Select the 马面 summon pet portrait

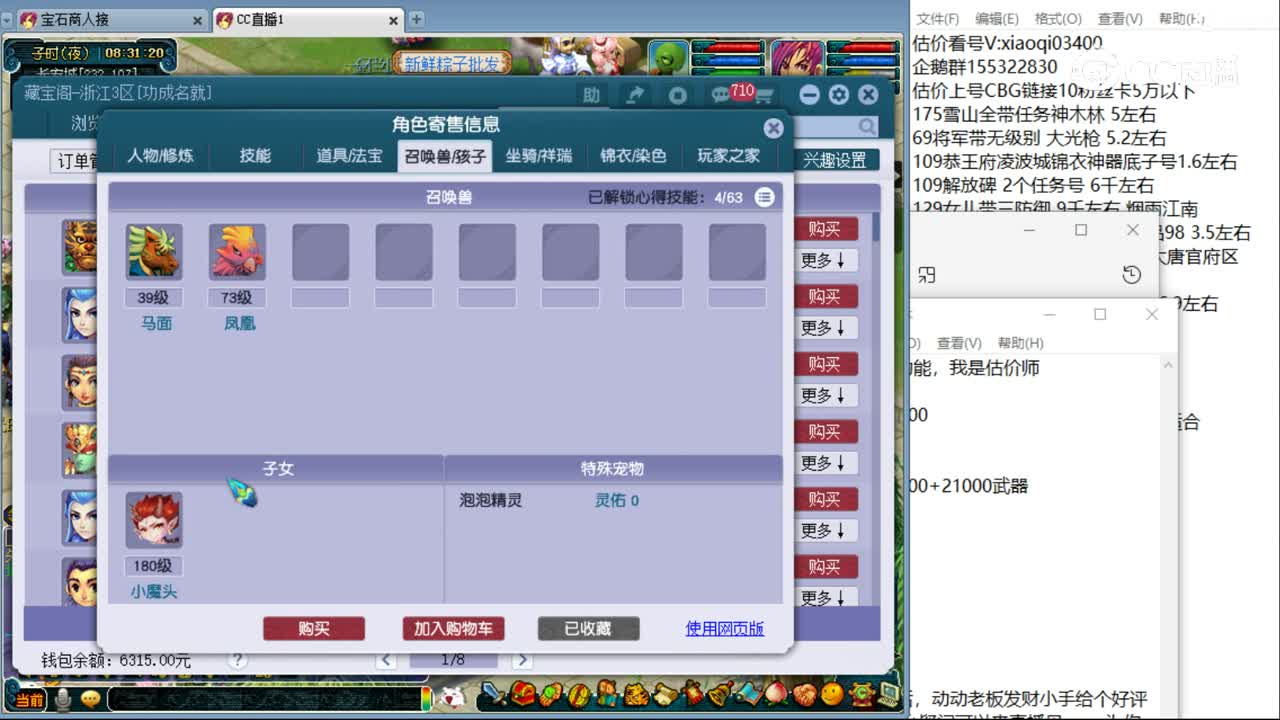[x=155, y=252]
